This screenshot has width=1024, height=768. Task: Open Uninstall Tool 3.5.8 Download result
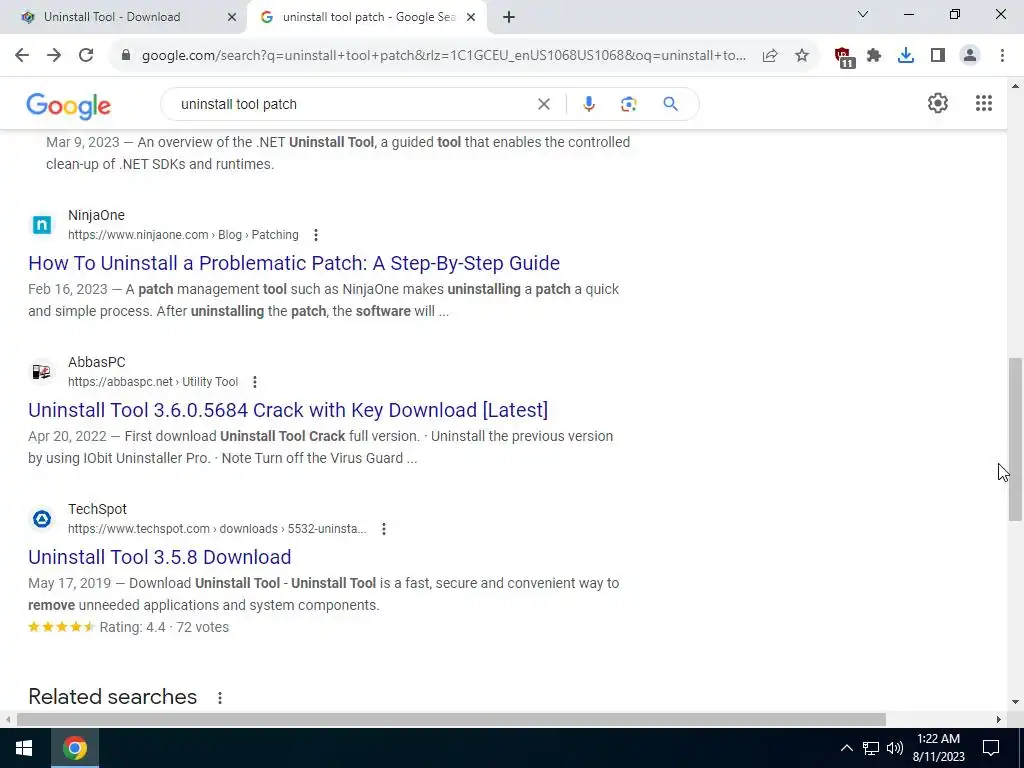click(x=159, y=557)
